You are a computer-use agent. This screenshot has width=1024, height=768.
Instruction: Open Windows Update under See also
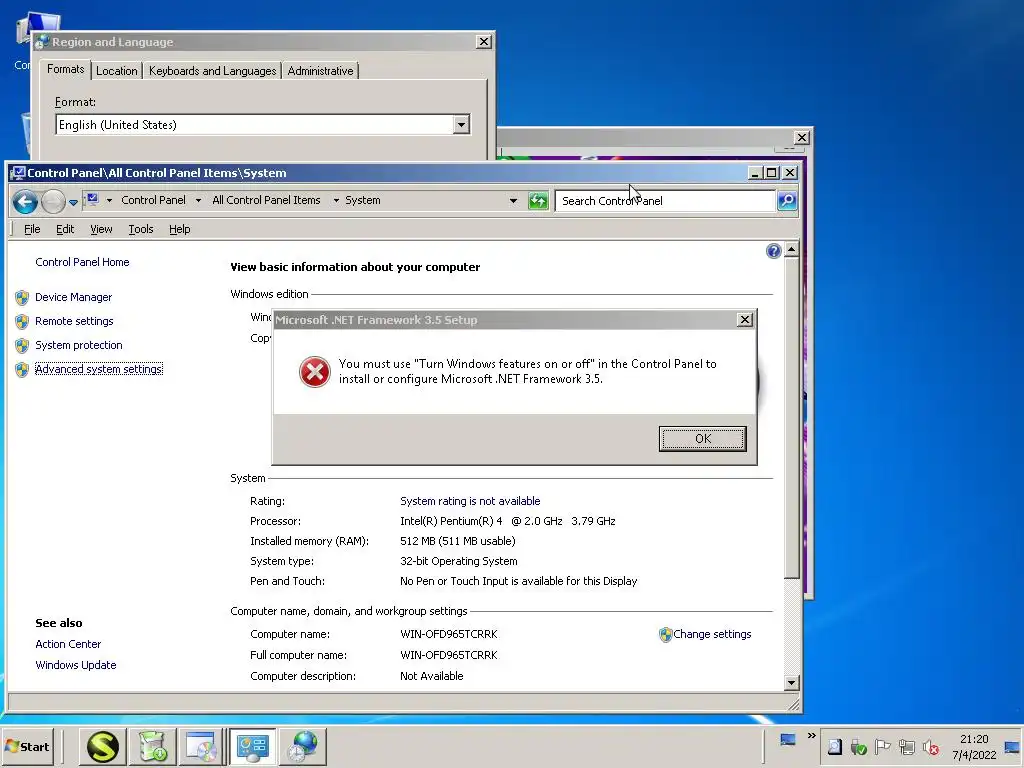pyautogui.click(x=76, y=665)
